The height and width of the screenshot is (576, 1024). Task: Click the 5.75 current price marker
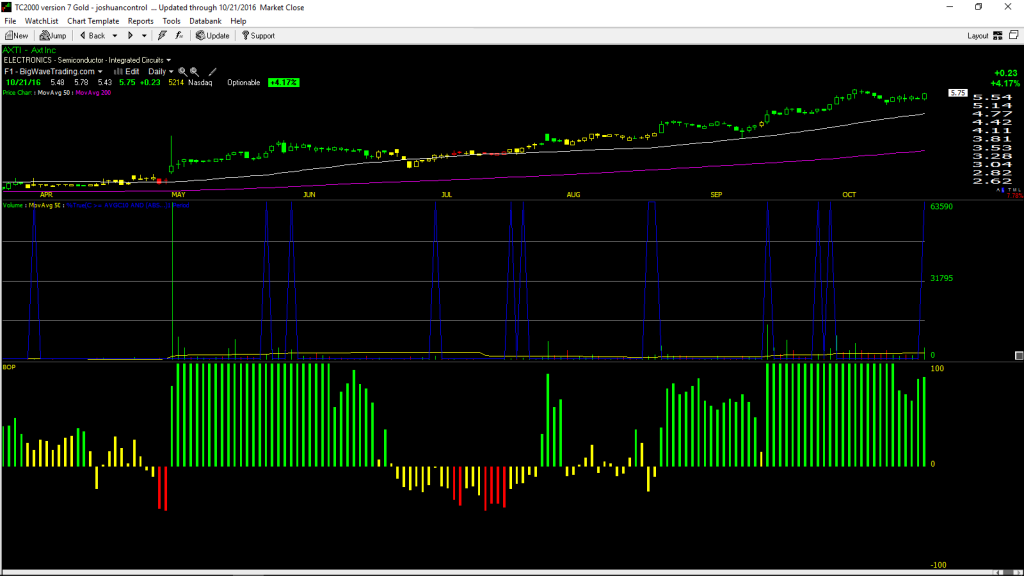[957, 93]
